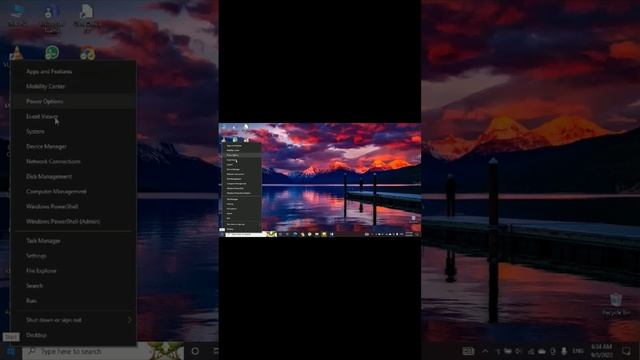Image resolution: width=640 pixels, height=360 pixels.
Task: Show hidden tray icons chevron
Action: click(x=485, y=351)
